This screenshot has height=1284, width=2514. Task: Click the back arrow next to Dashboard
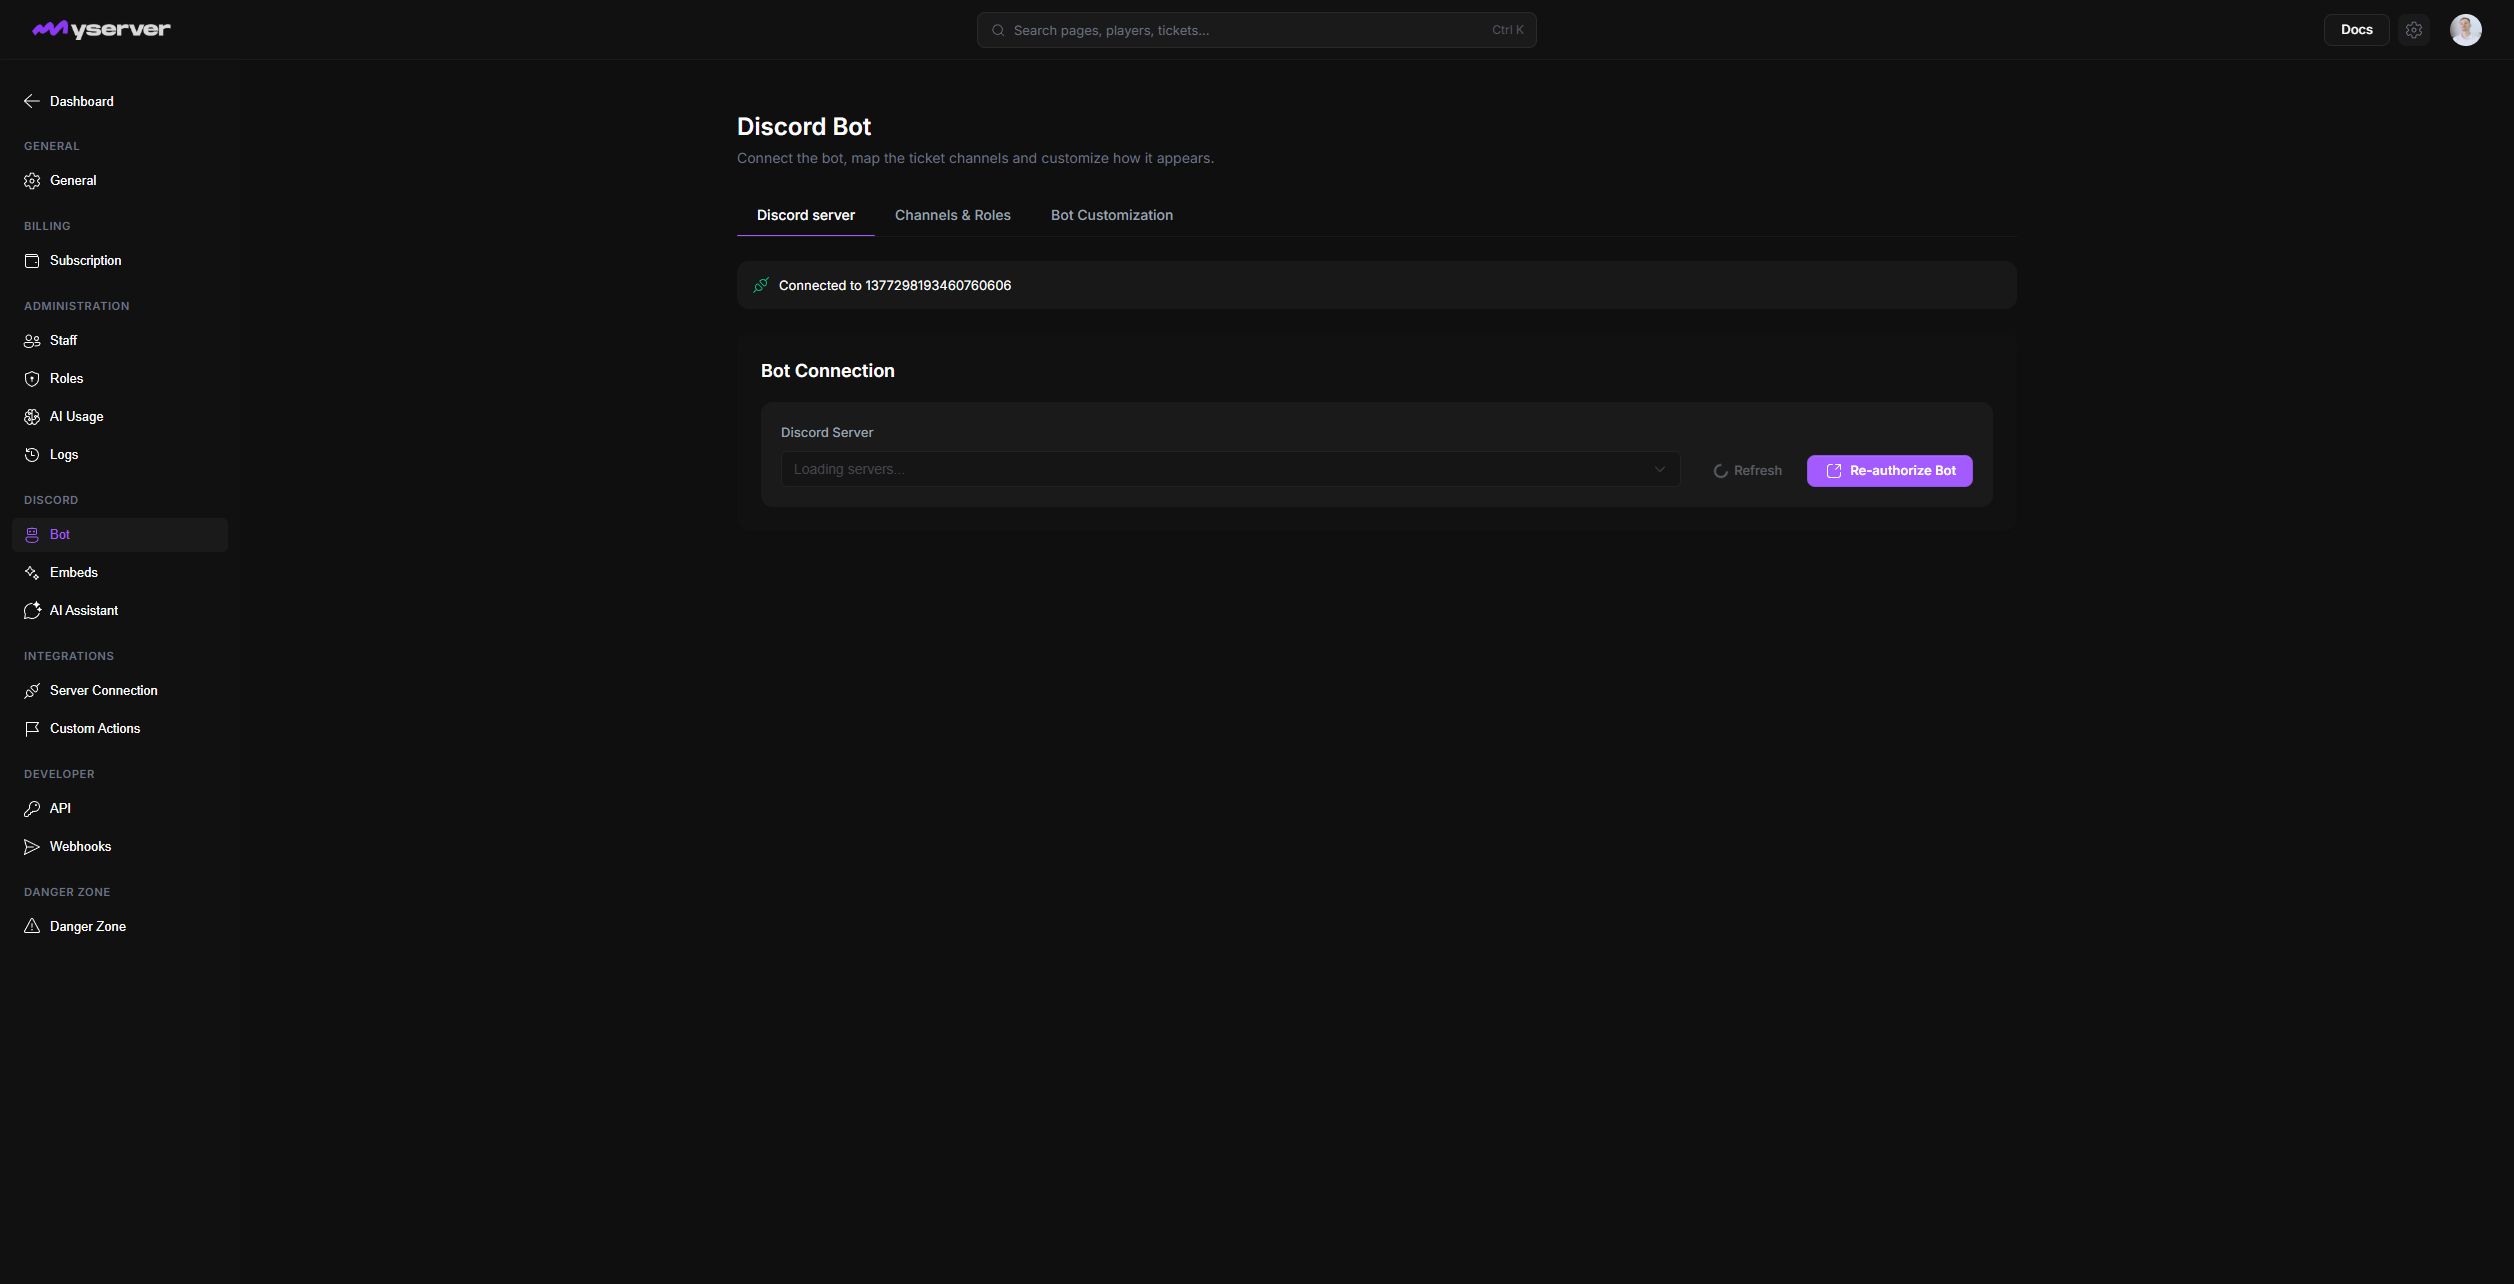point(32,101)
